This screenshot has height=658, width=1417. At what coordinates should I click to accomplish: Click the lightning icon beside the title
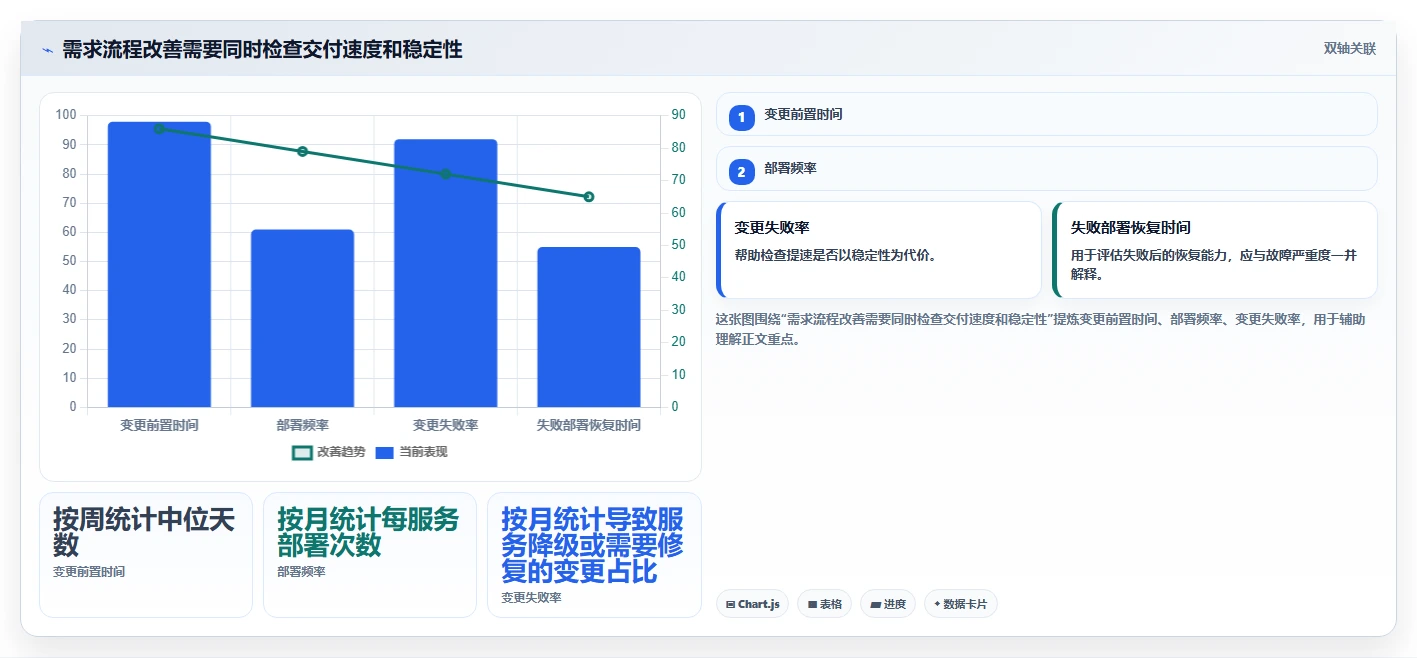pos(47,50)
